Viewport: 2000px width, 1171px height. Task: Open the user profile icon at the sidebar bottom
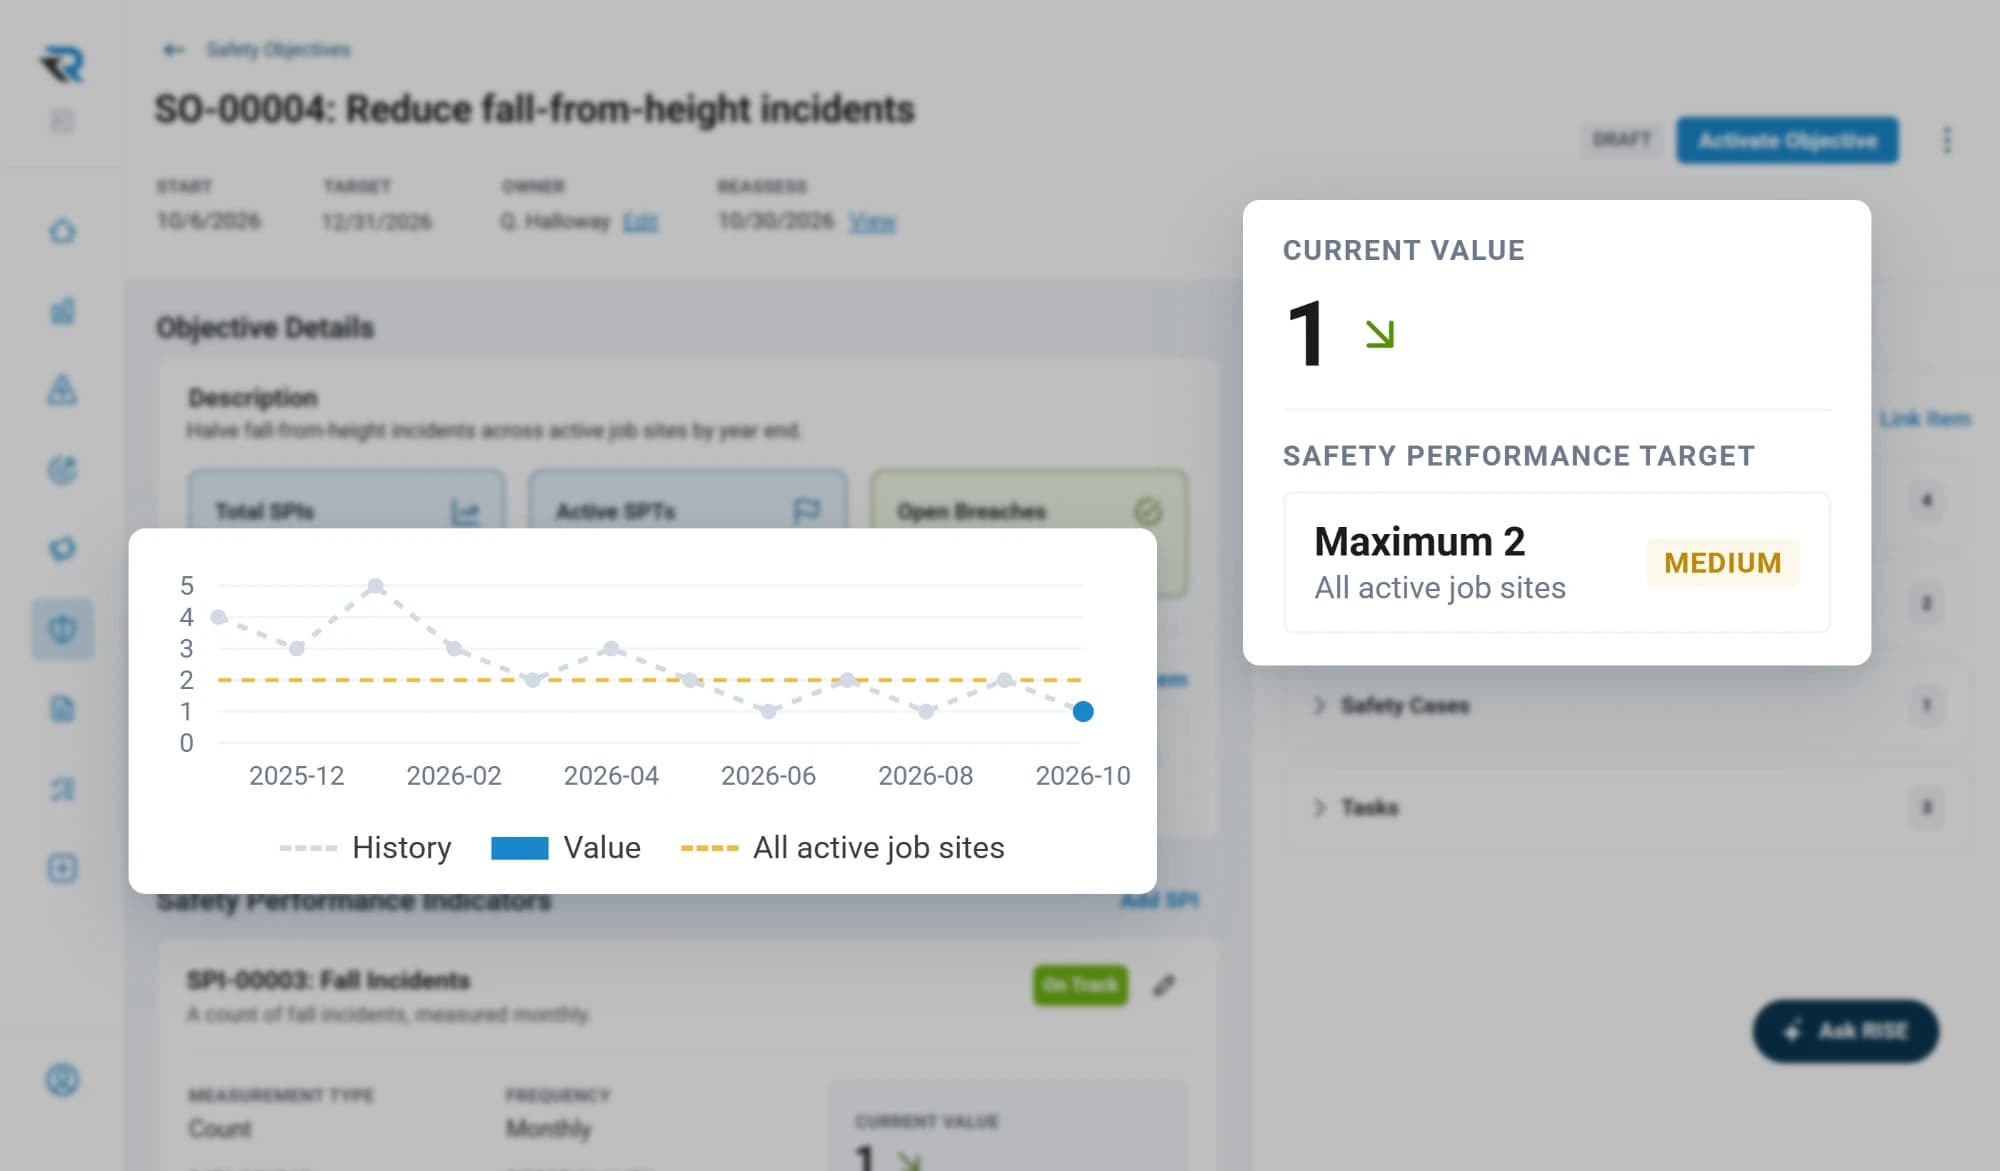pos(62,1080)
